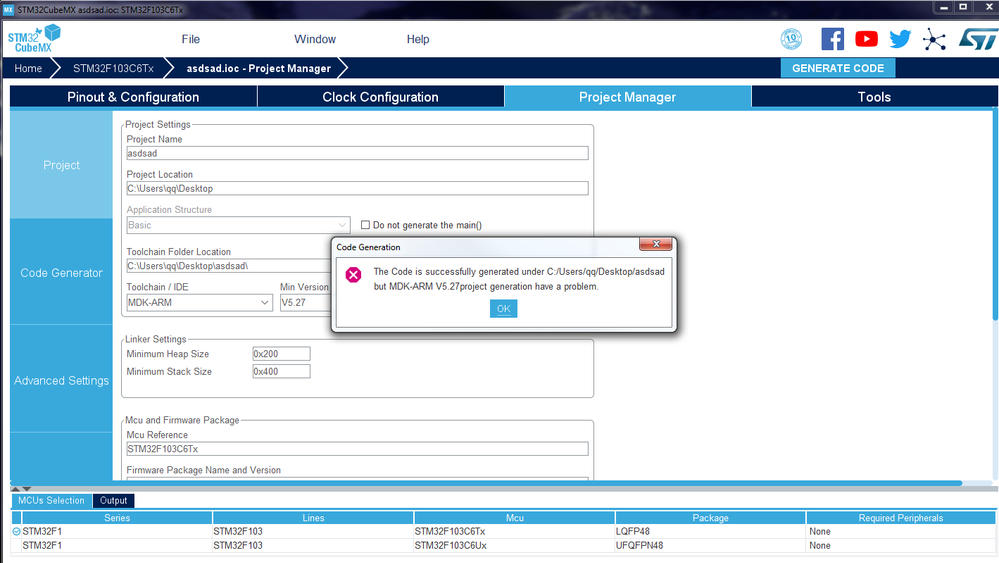The height and width of the screenshot is (563, 999).
Task: Sort by Required Peripherals column header
Action: click(x=901, y=518)
